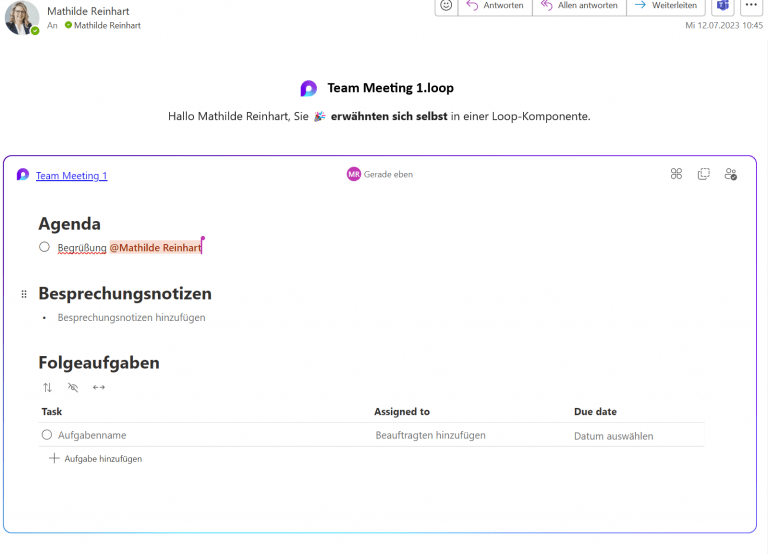Click the Team Meeting 1.loop title
Screen dimensions: 768x554
(x=390, y=88)
